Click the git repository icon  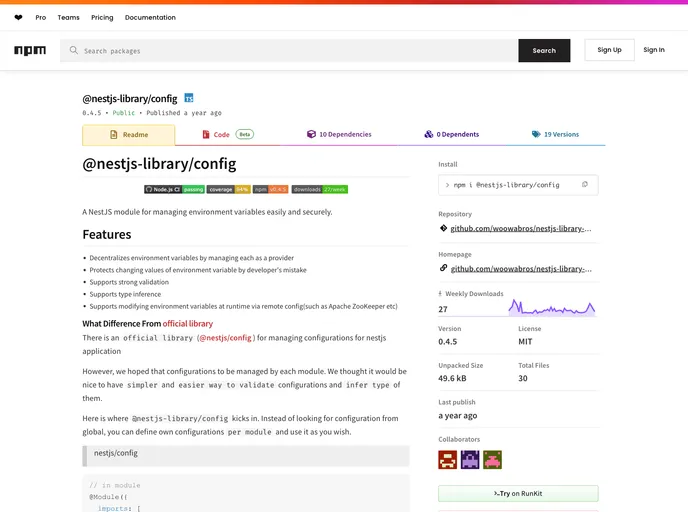pyautogui.click(x=443, y=228)
